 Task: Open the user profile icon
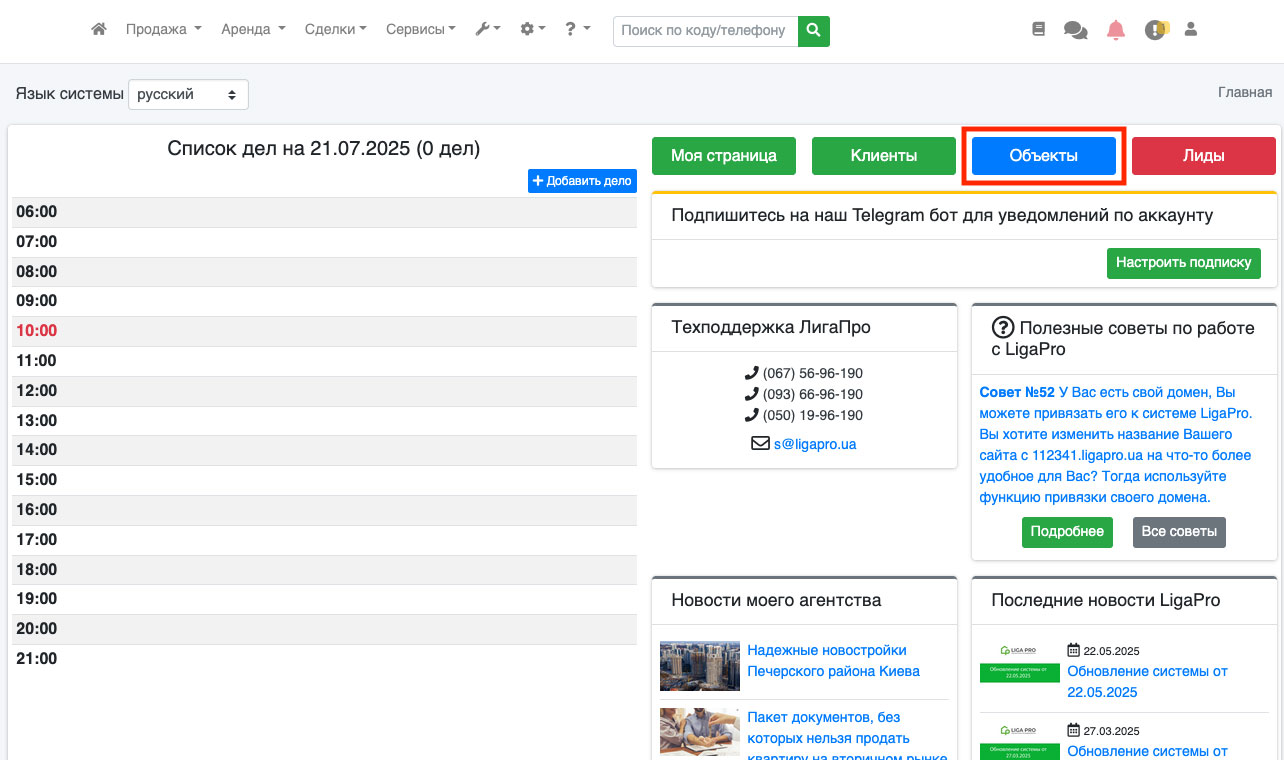[x=1190, y=30]
